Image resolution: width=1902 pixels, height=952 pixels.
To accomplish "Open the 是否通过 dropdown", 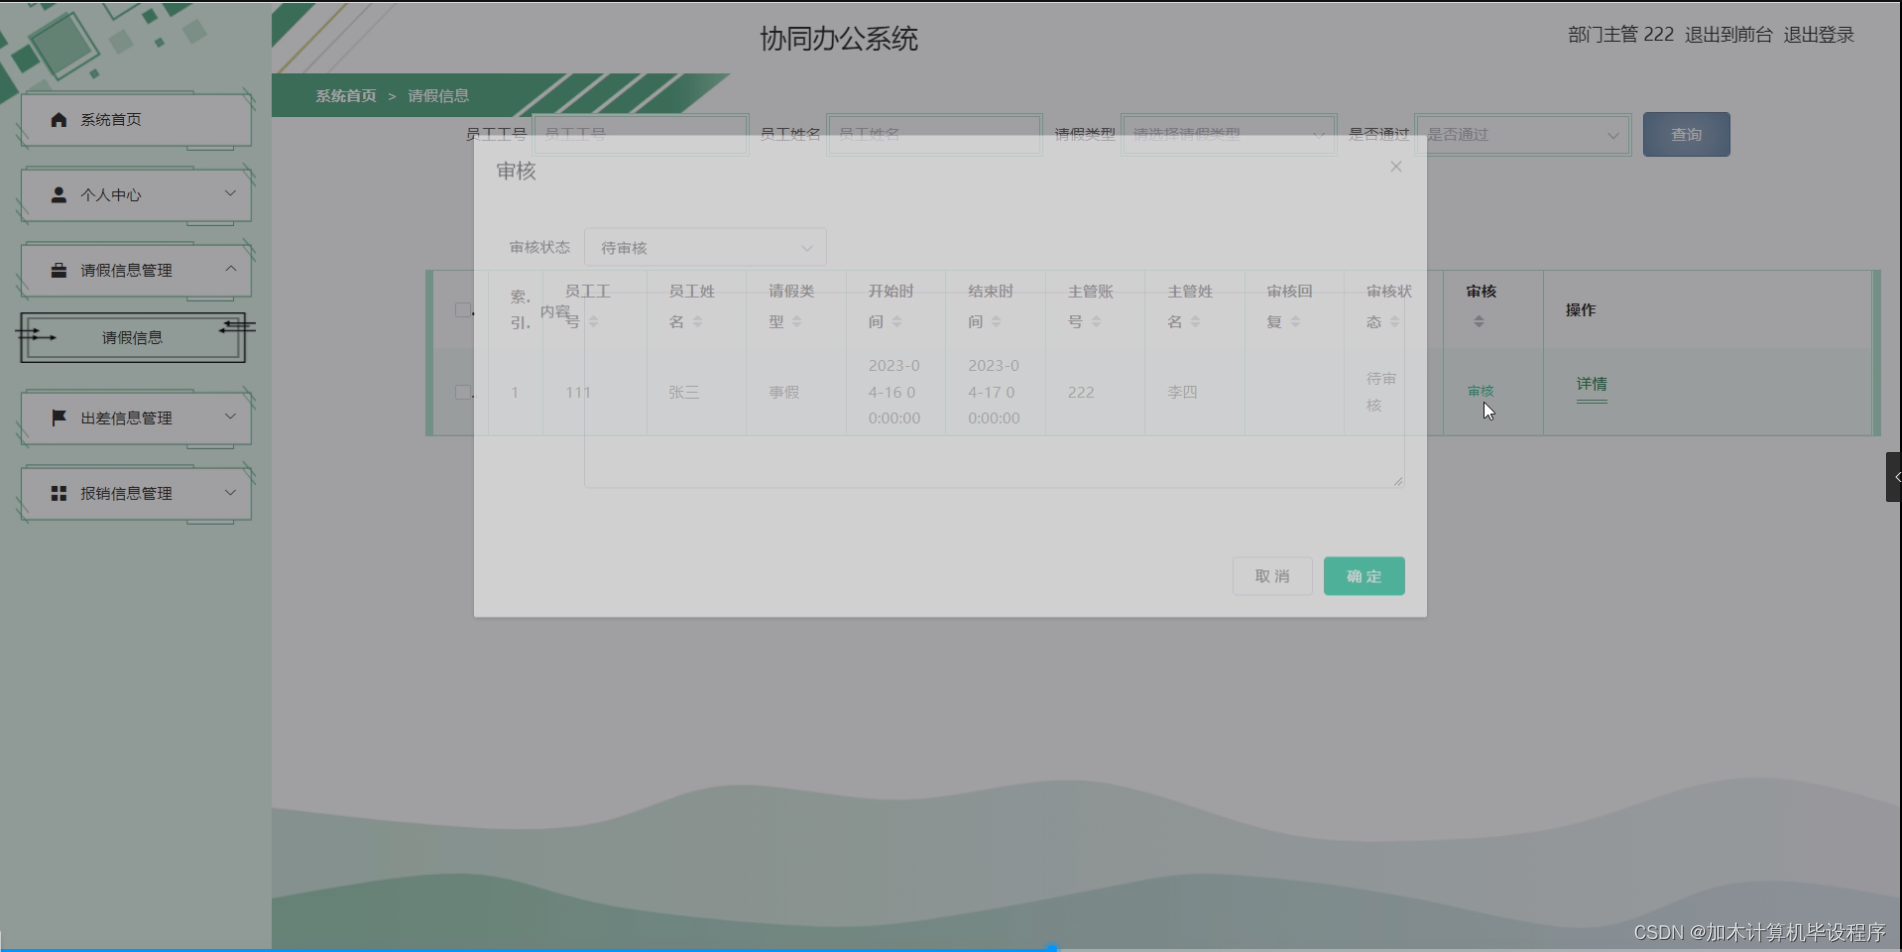I will click(1522, 134).
